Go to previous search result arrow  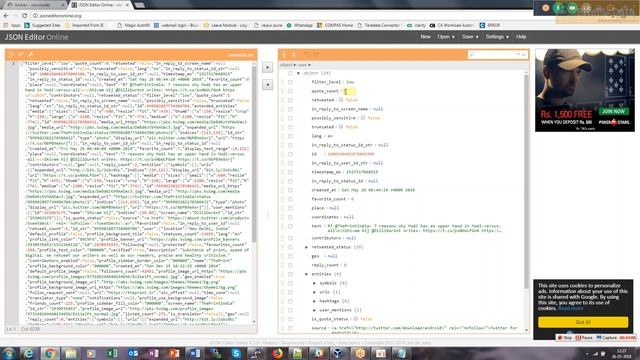pos(524,54)
